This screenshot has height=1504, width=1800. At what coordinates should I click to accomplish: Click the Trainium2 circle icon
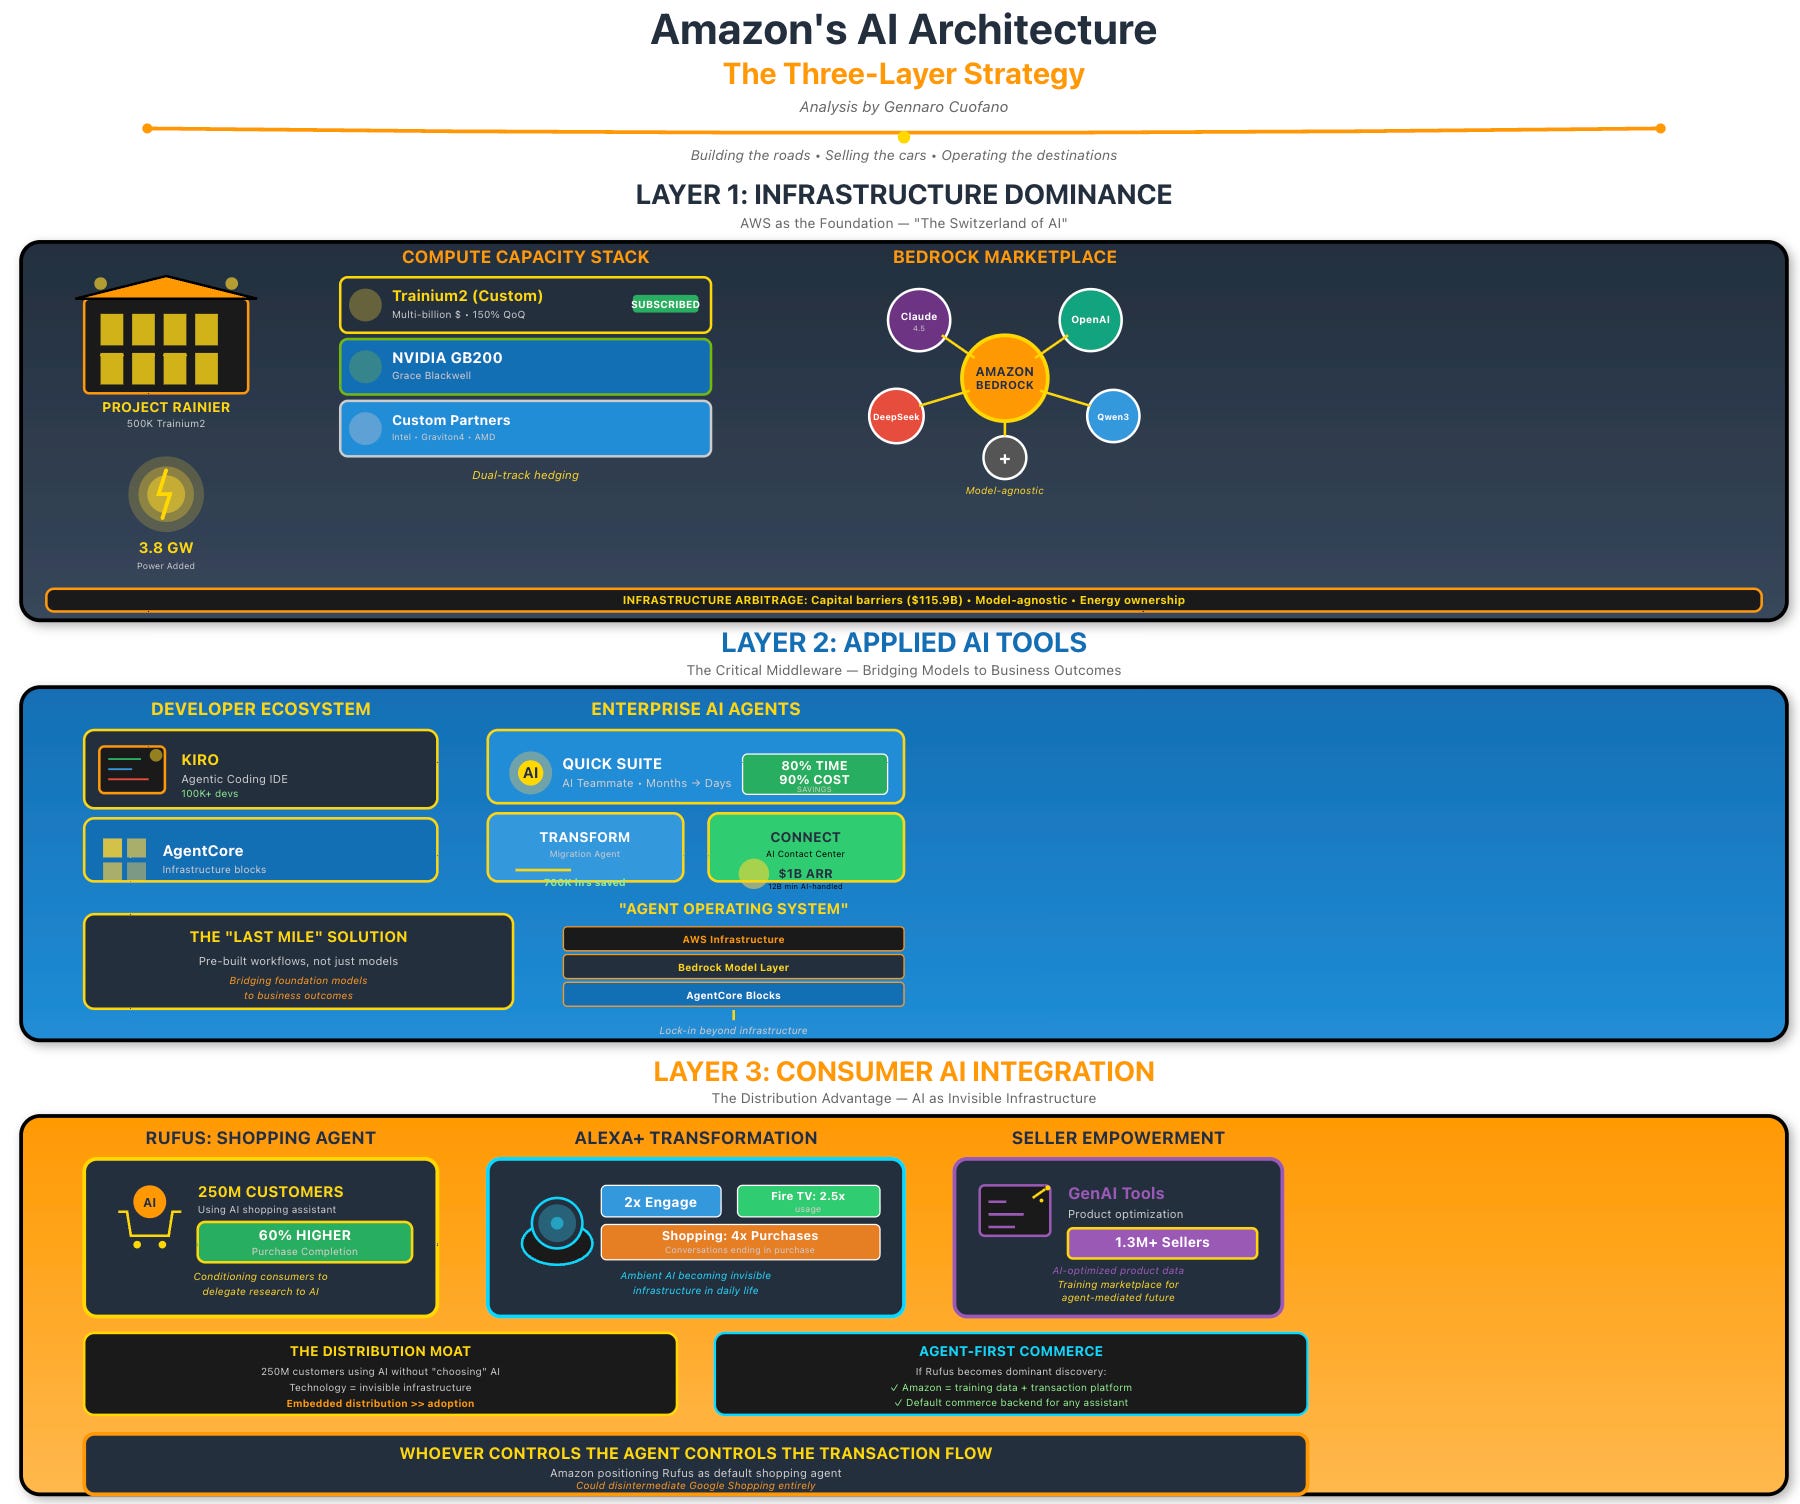click(x=365, y=305)
